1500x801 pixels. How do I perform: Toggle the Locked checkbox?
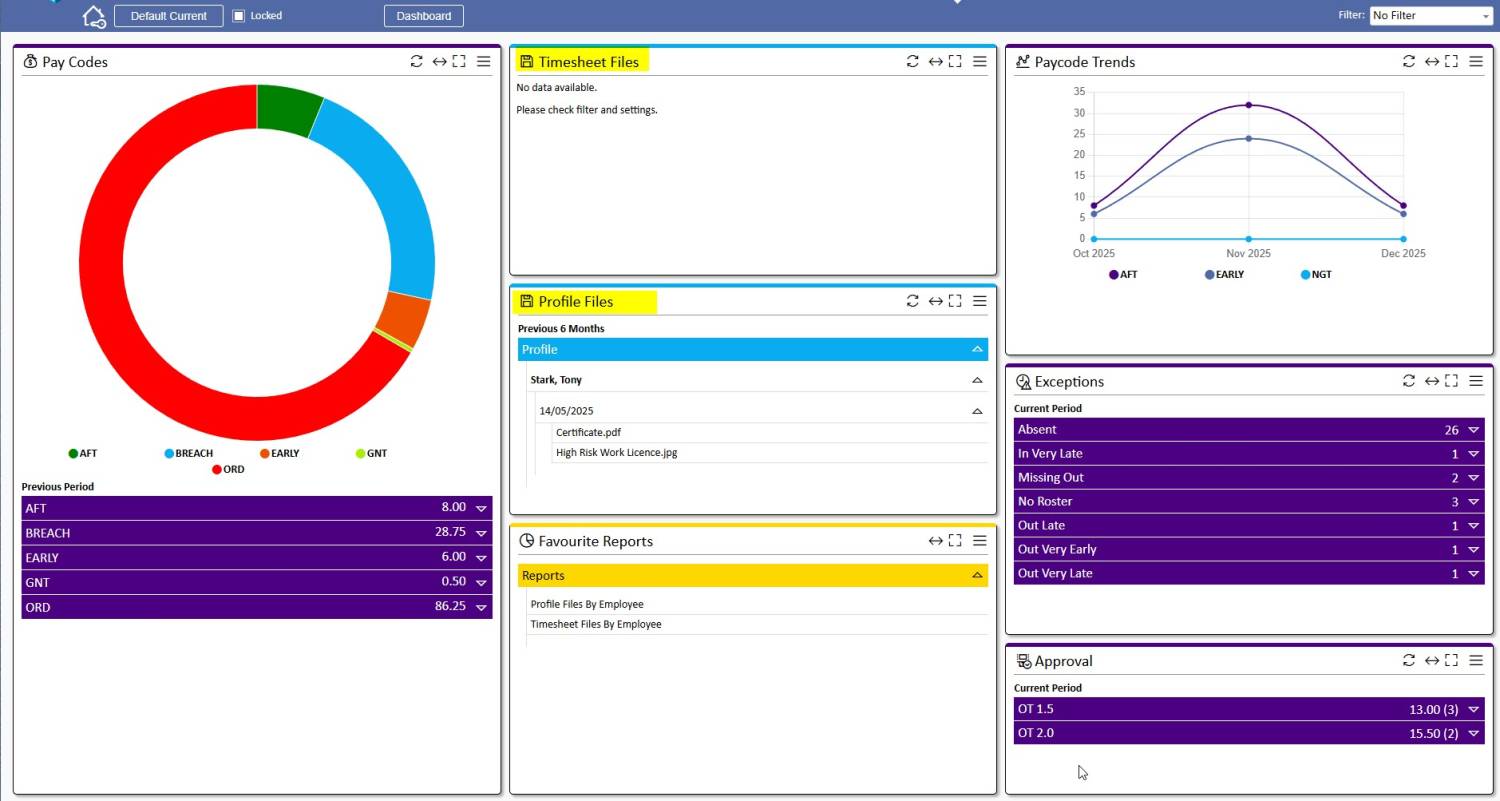[x=239, y=16]
